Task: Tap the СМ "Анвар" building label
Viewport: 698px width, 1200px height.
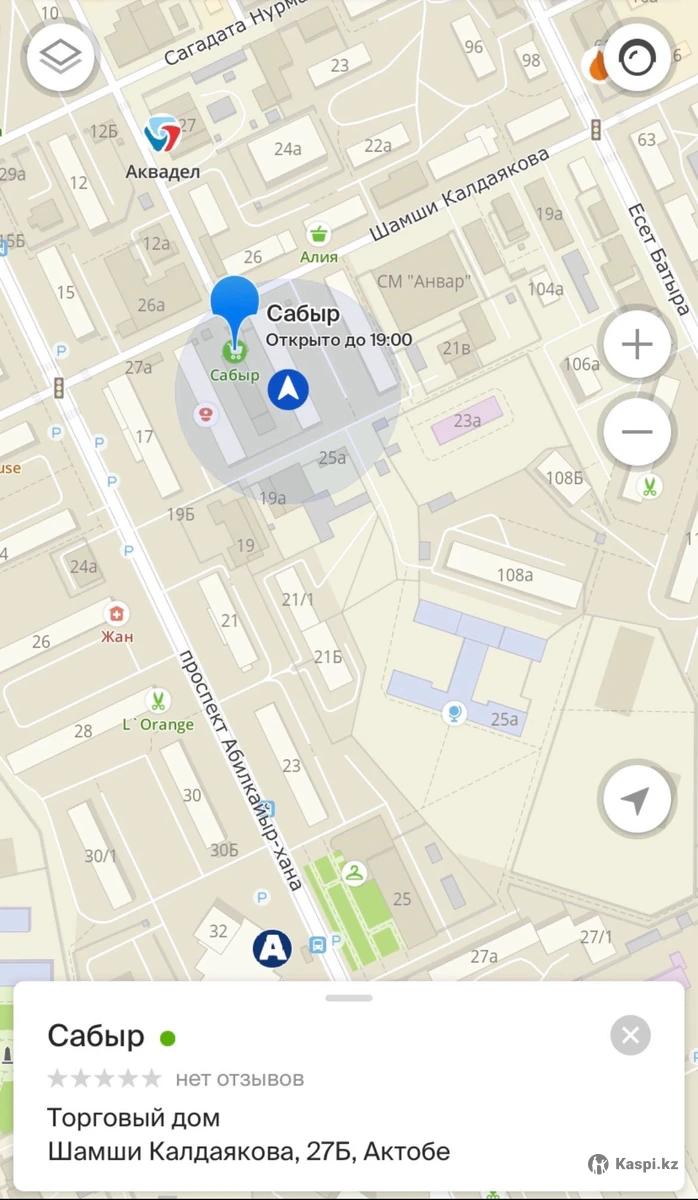Action: (423, 281)
